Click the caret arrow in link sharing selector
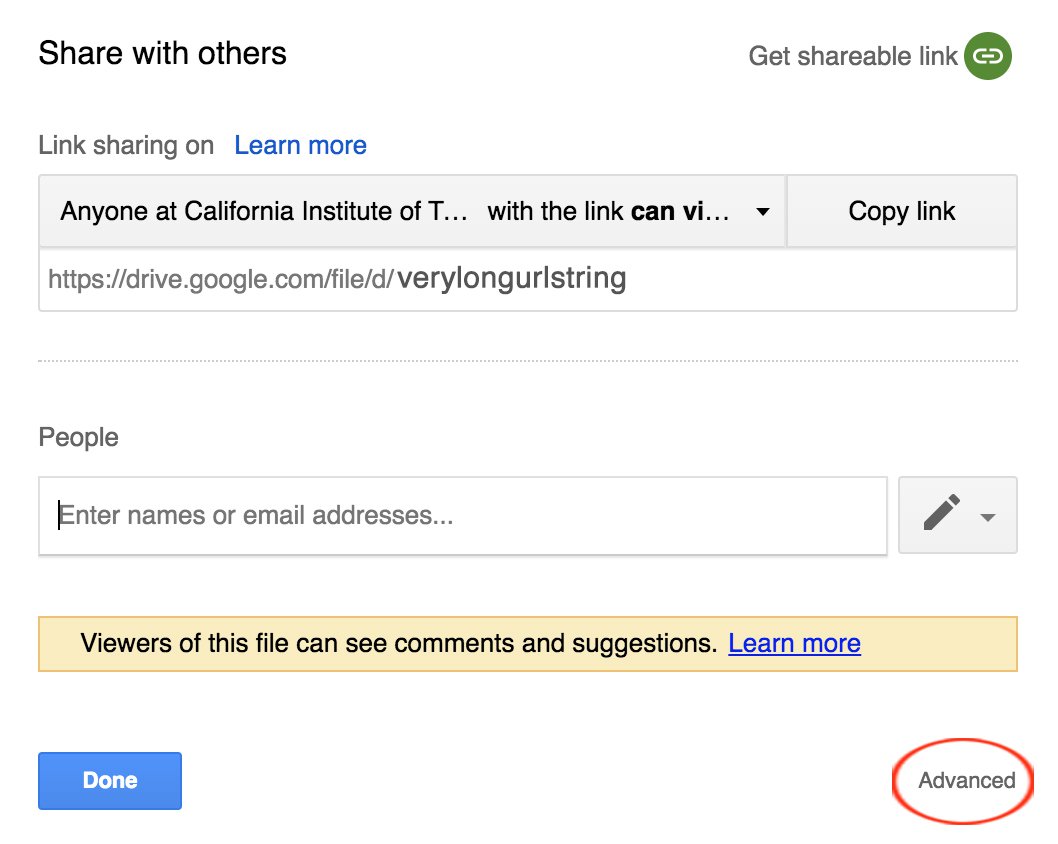The height and width of the screenshot is (844, 1058). point(763,212)
